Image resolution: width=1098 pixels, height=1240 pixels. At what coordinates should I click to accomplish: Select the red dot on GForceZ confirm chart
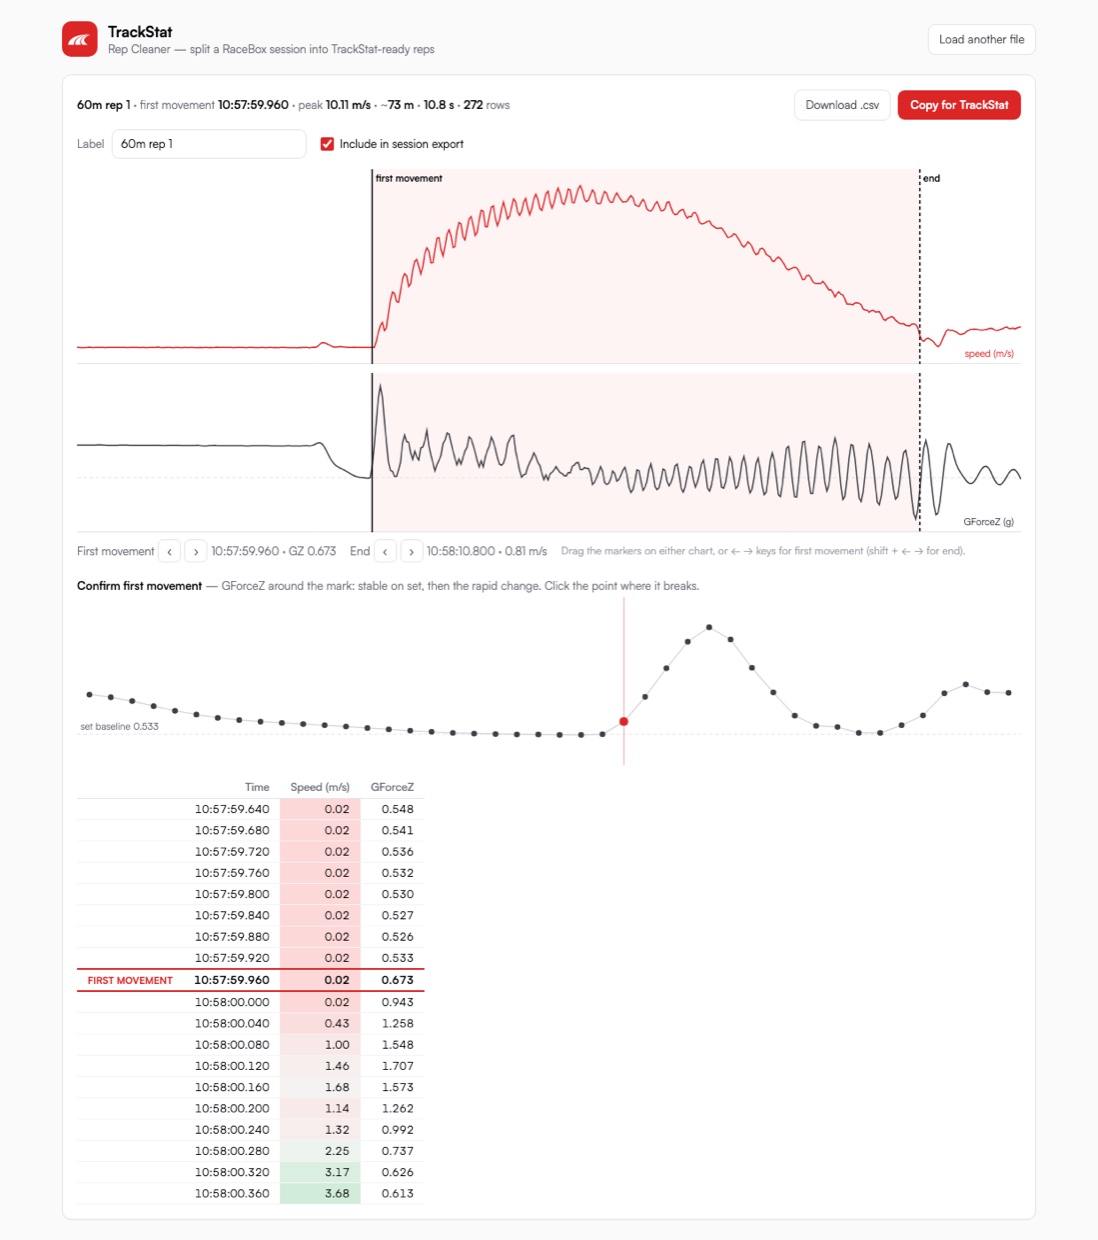tap(624, 721)
